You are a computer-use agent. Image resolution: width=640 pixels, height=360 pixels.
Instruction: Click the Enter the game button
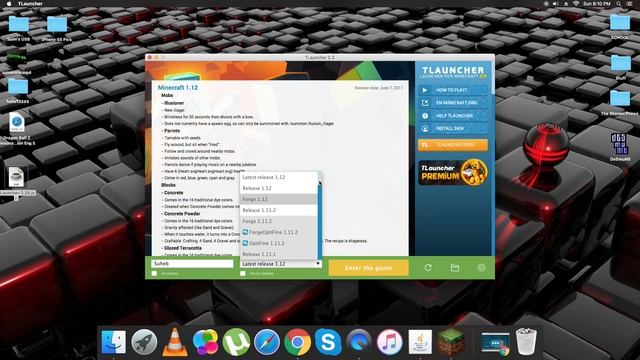coord(368,268)
